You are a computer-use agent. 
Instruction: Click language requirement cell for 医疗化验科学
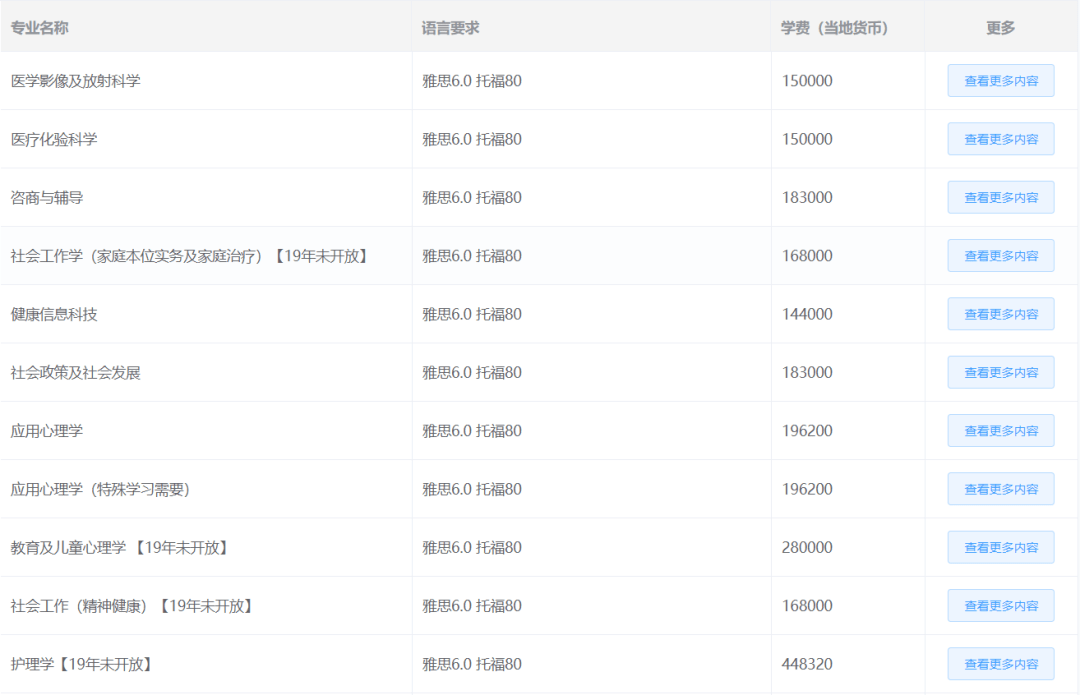(471, 139)
